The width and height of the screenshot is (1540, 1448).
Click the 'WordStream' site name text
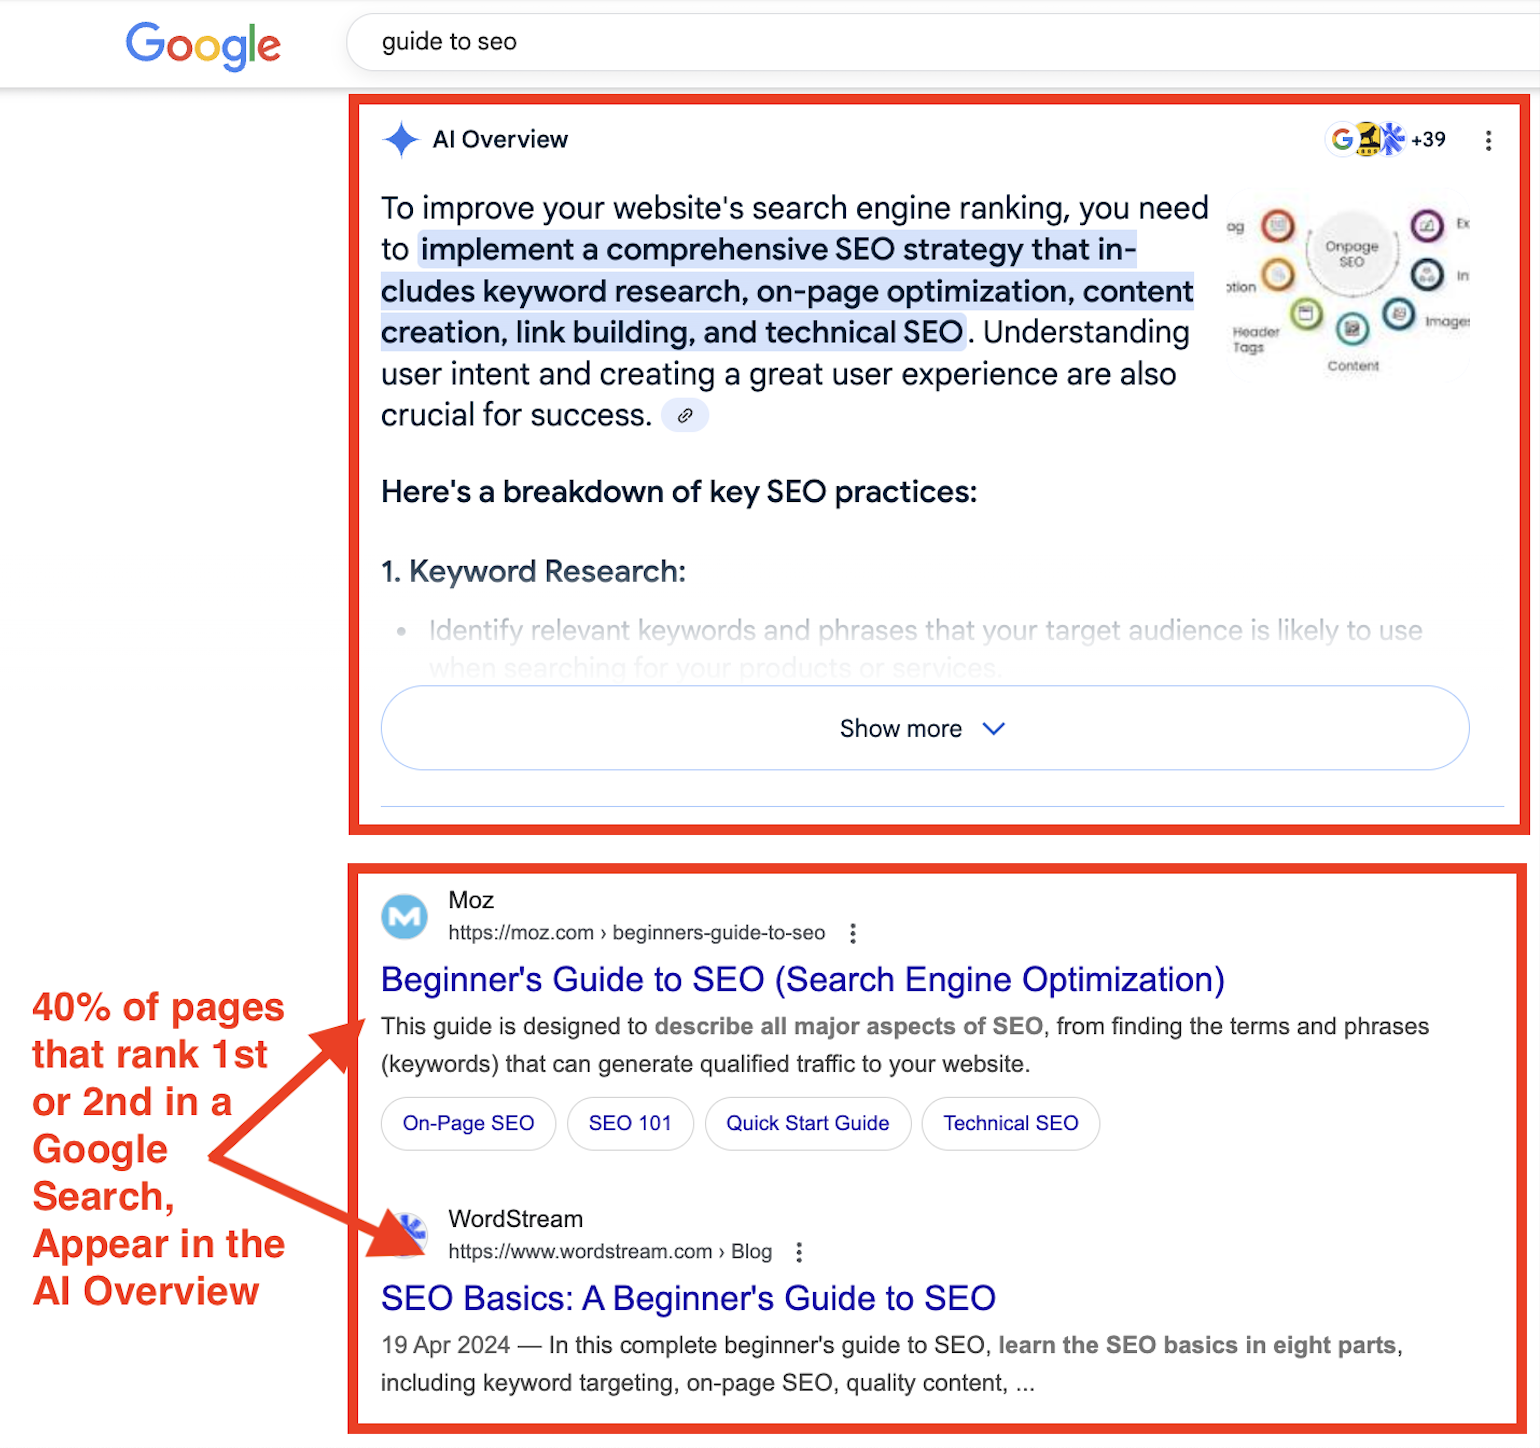point(515,1219)
